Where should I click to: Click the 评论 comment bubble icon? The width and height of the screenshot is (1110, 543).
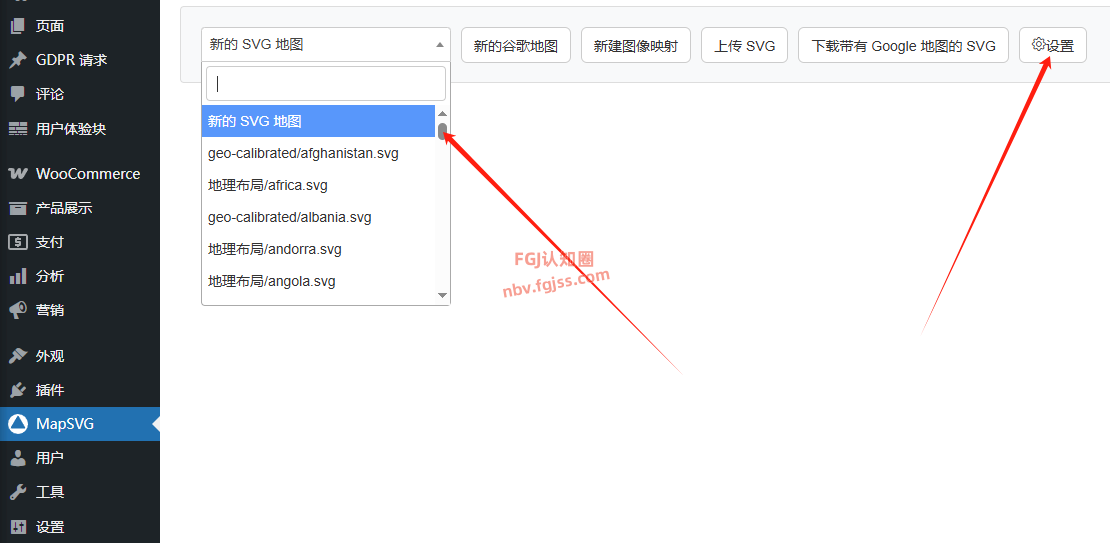[x=18, y=94]
